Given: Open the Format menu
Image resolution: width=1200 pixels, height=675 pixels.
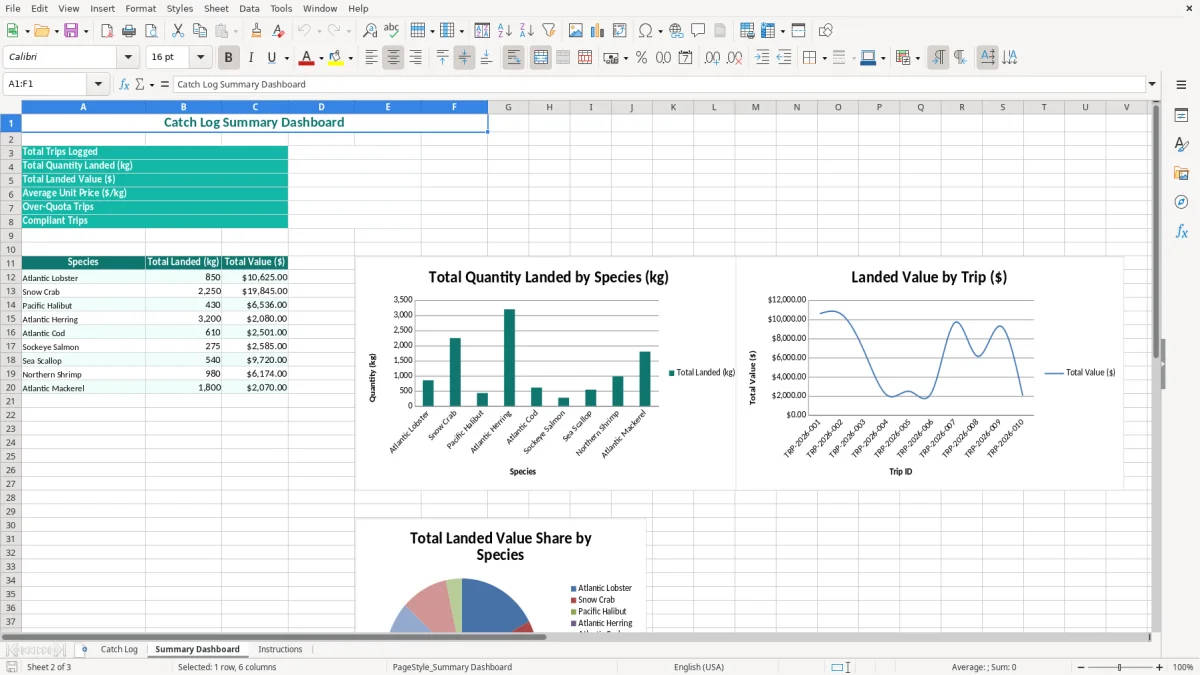Looking at the screenshot, I should 140,8.
